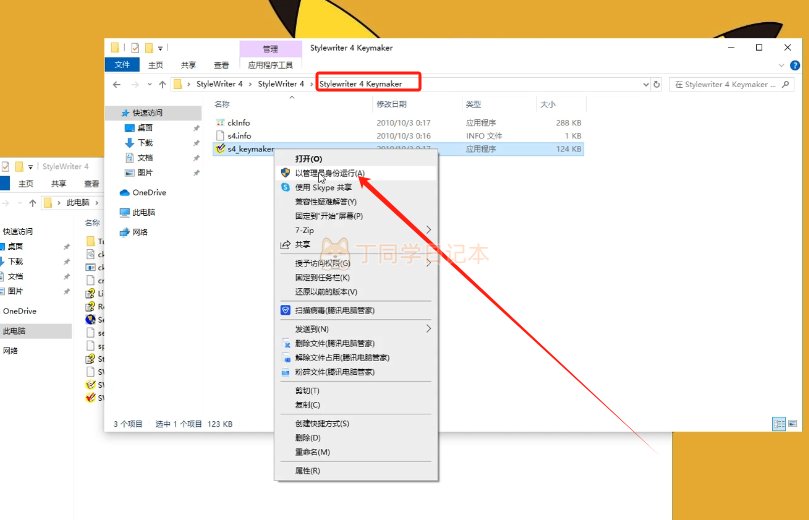The width and height of the screenshot is (809, 520).
Task: Select OneDrive in background StyleWriter 4 window sidebar
Action: pos(20,311)
